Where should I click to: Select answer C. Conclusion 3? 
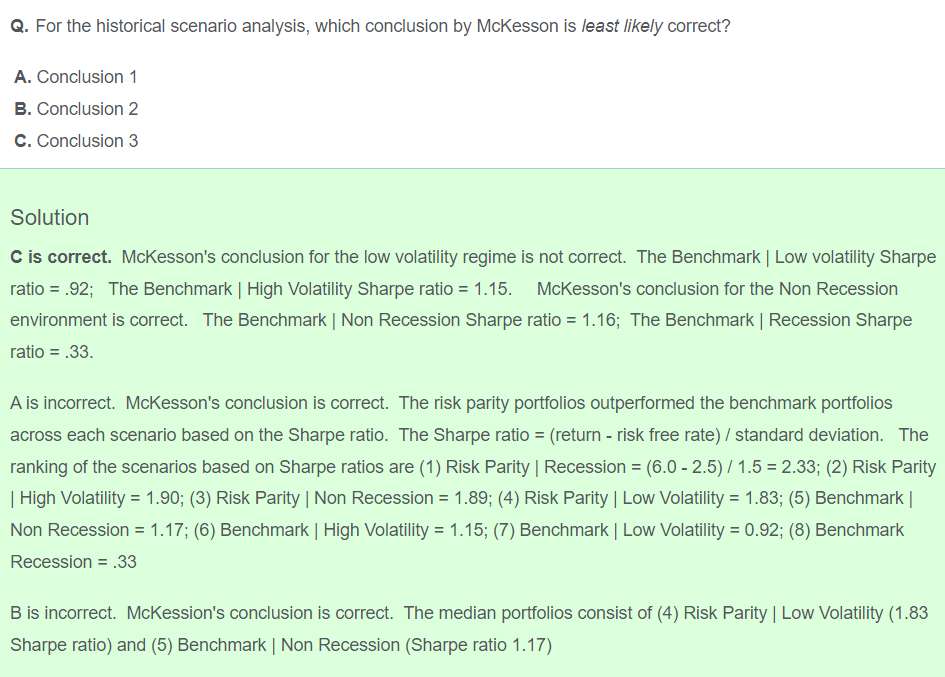click(x=77, y=141)
